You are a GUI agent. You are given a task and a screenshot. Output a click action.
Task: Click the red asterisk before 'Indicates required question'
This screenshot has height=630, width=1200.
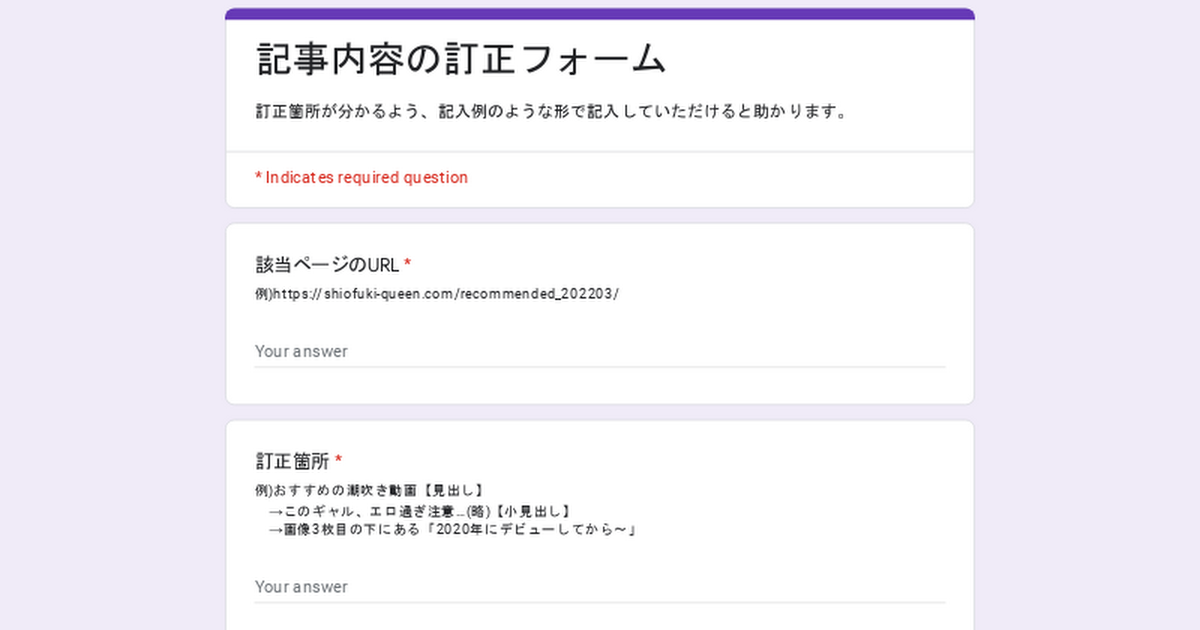click(x=258, y=177)
